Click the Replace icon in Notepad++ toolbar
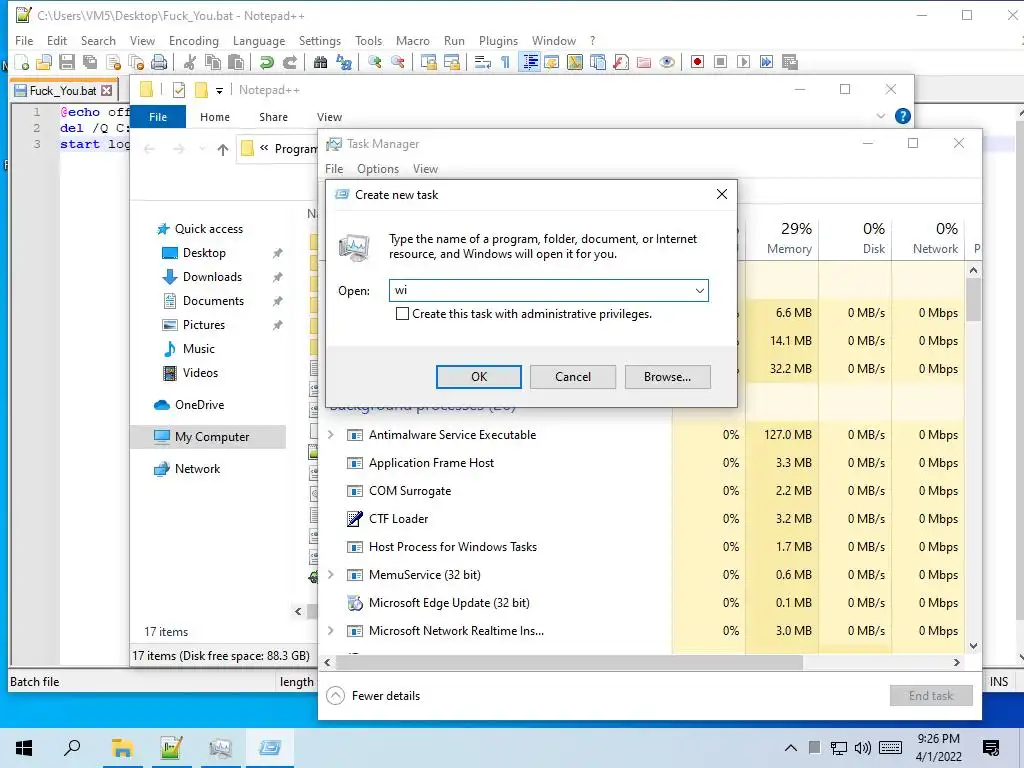This screenshot has height=768, width=1024. (344, 62)
